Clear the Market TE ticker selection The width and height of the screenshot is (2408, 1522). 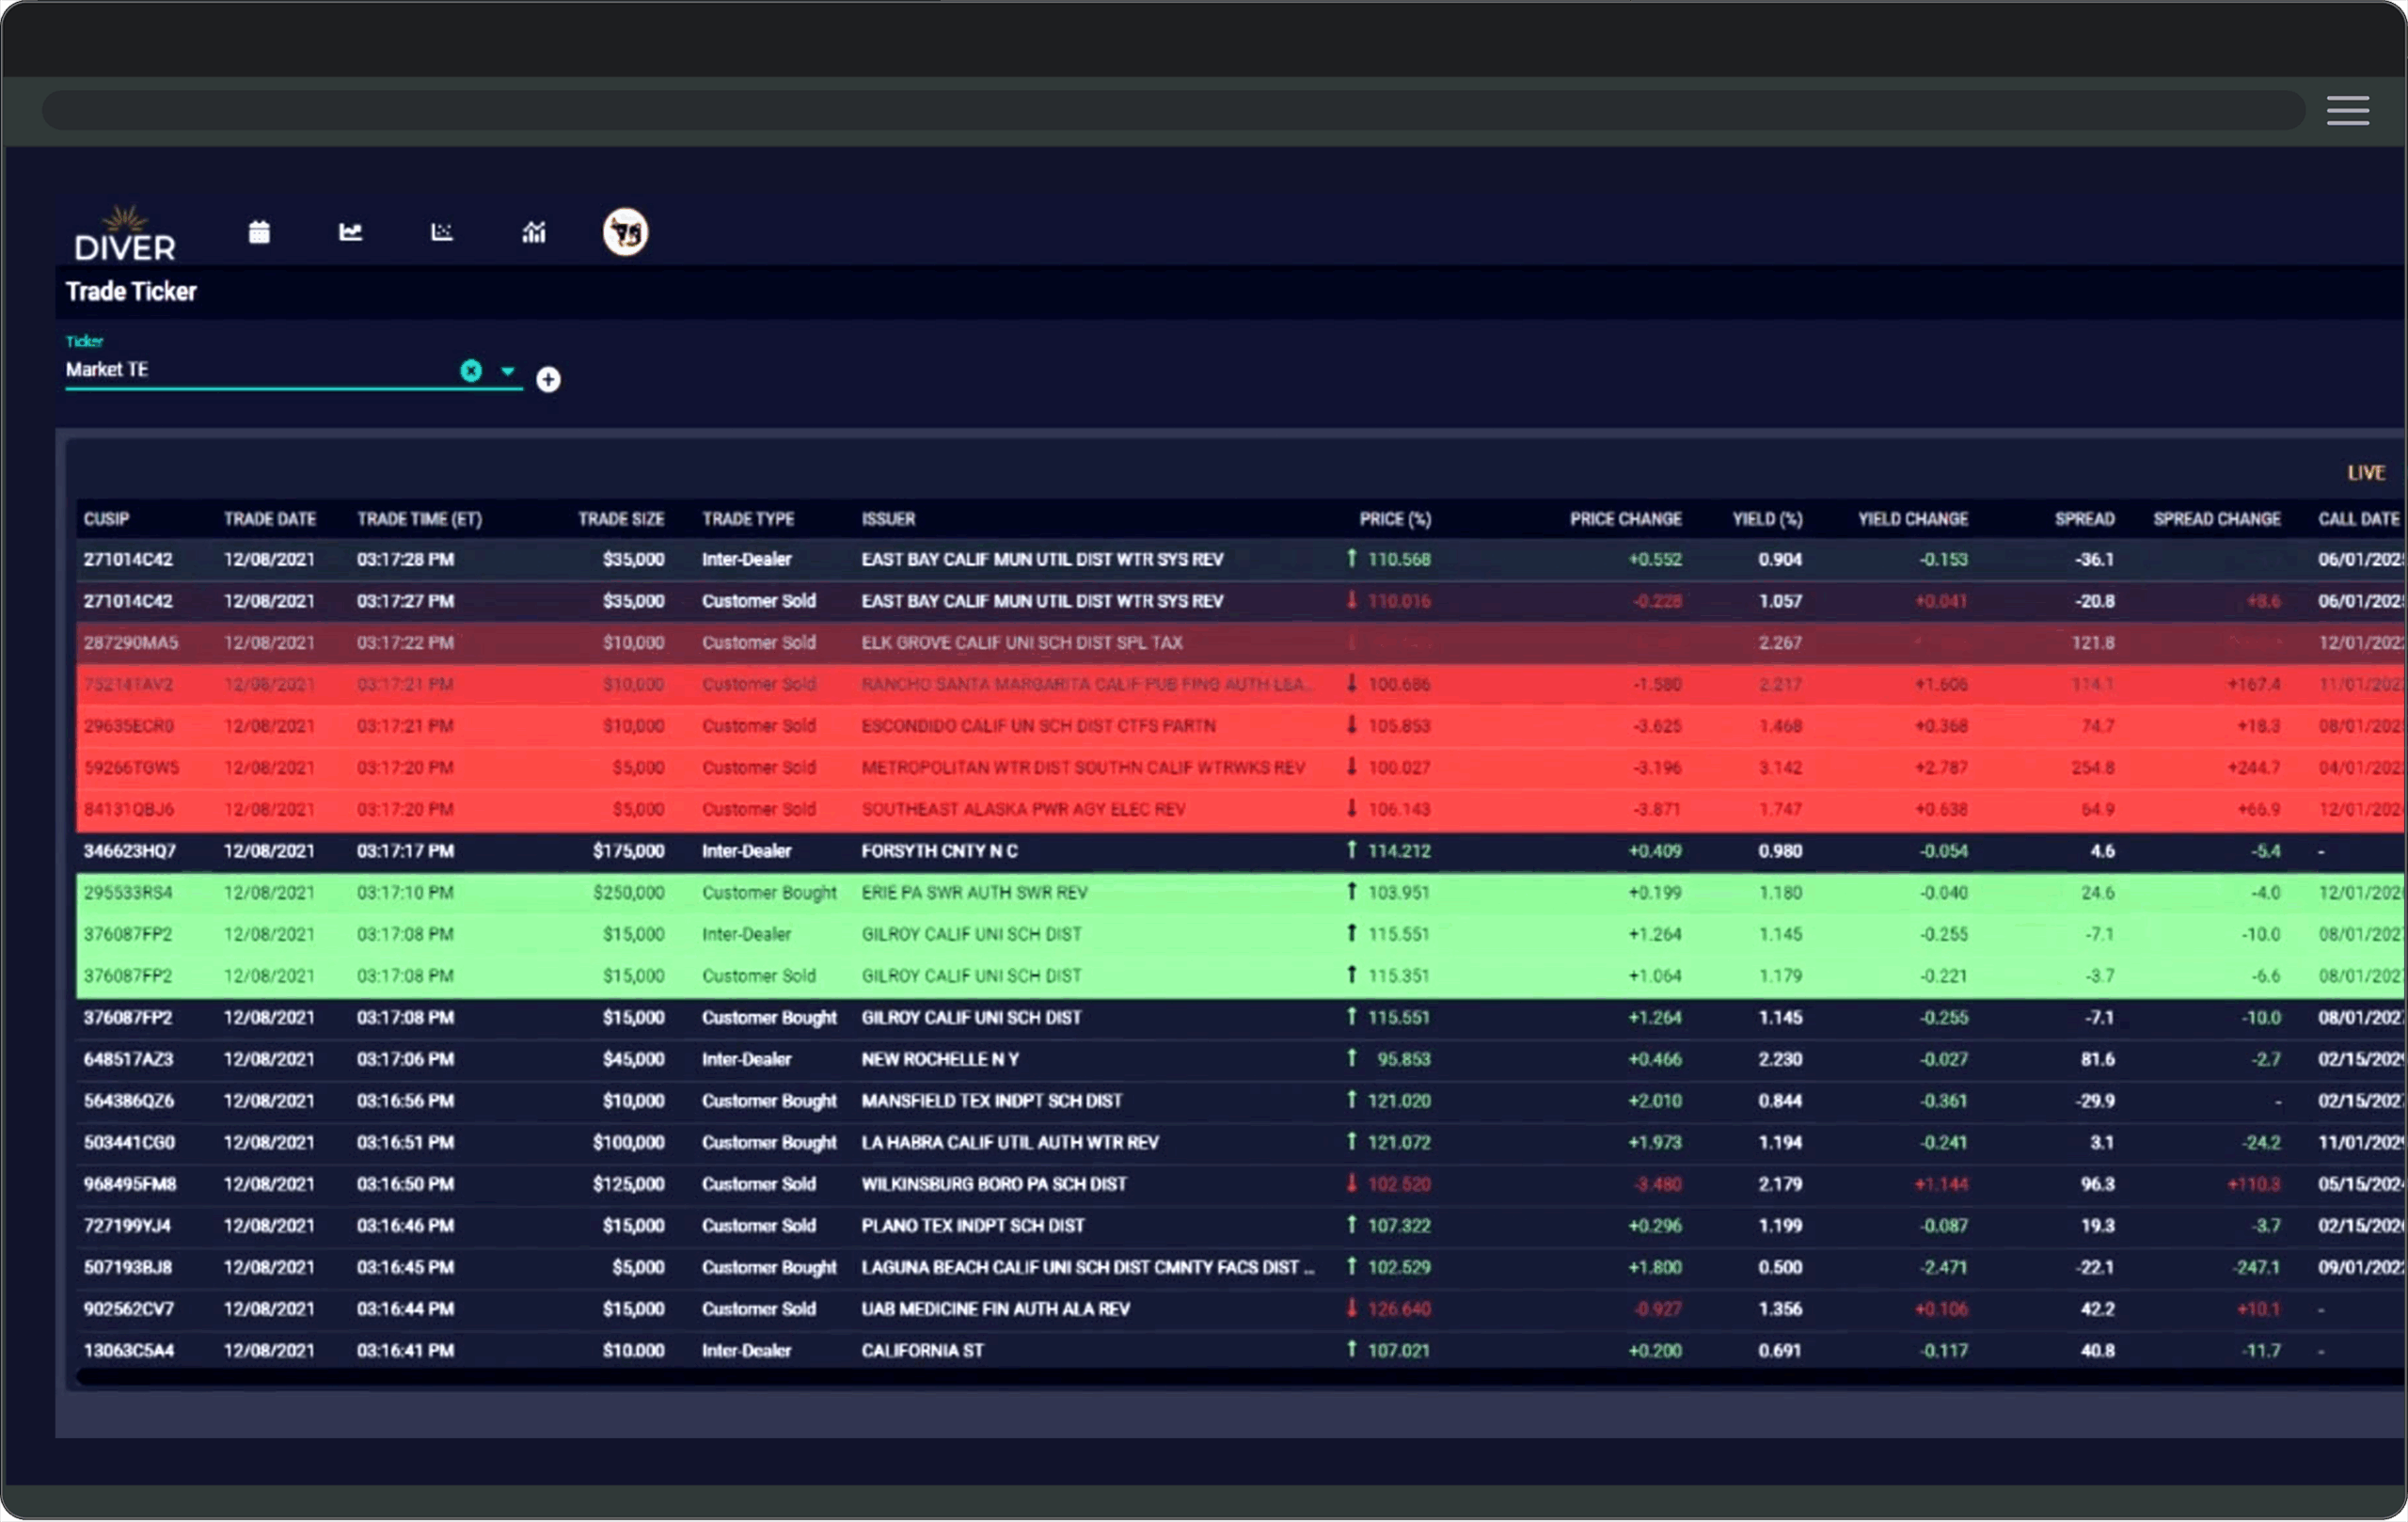(x=471, y=371)
